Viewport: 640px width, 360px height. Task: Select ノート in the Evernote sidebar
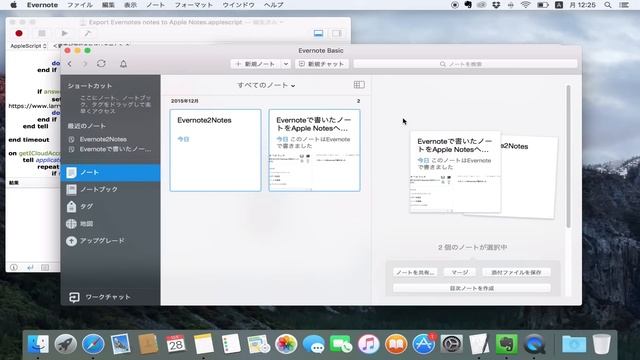(x=110, y=173)
